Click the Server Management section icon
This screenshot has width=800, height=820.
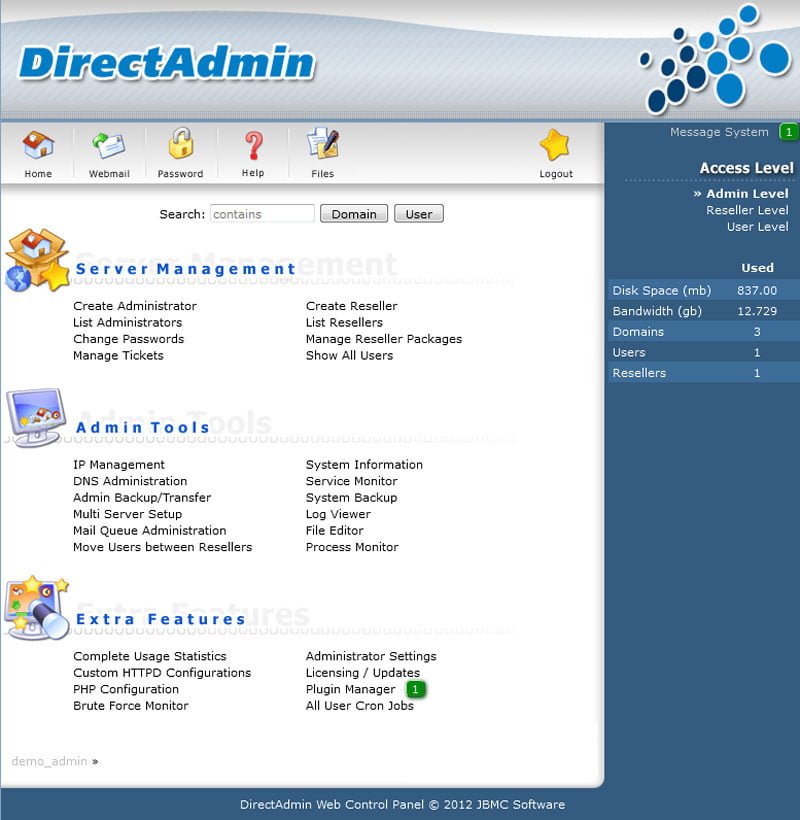[x=36, y=260]
